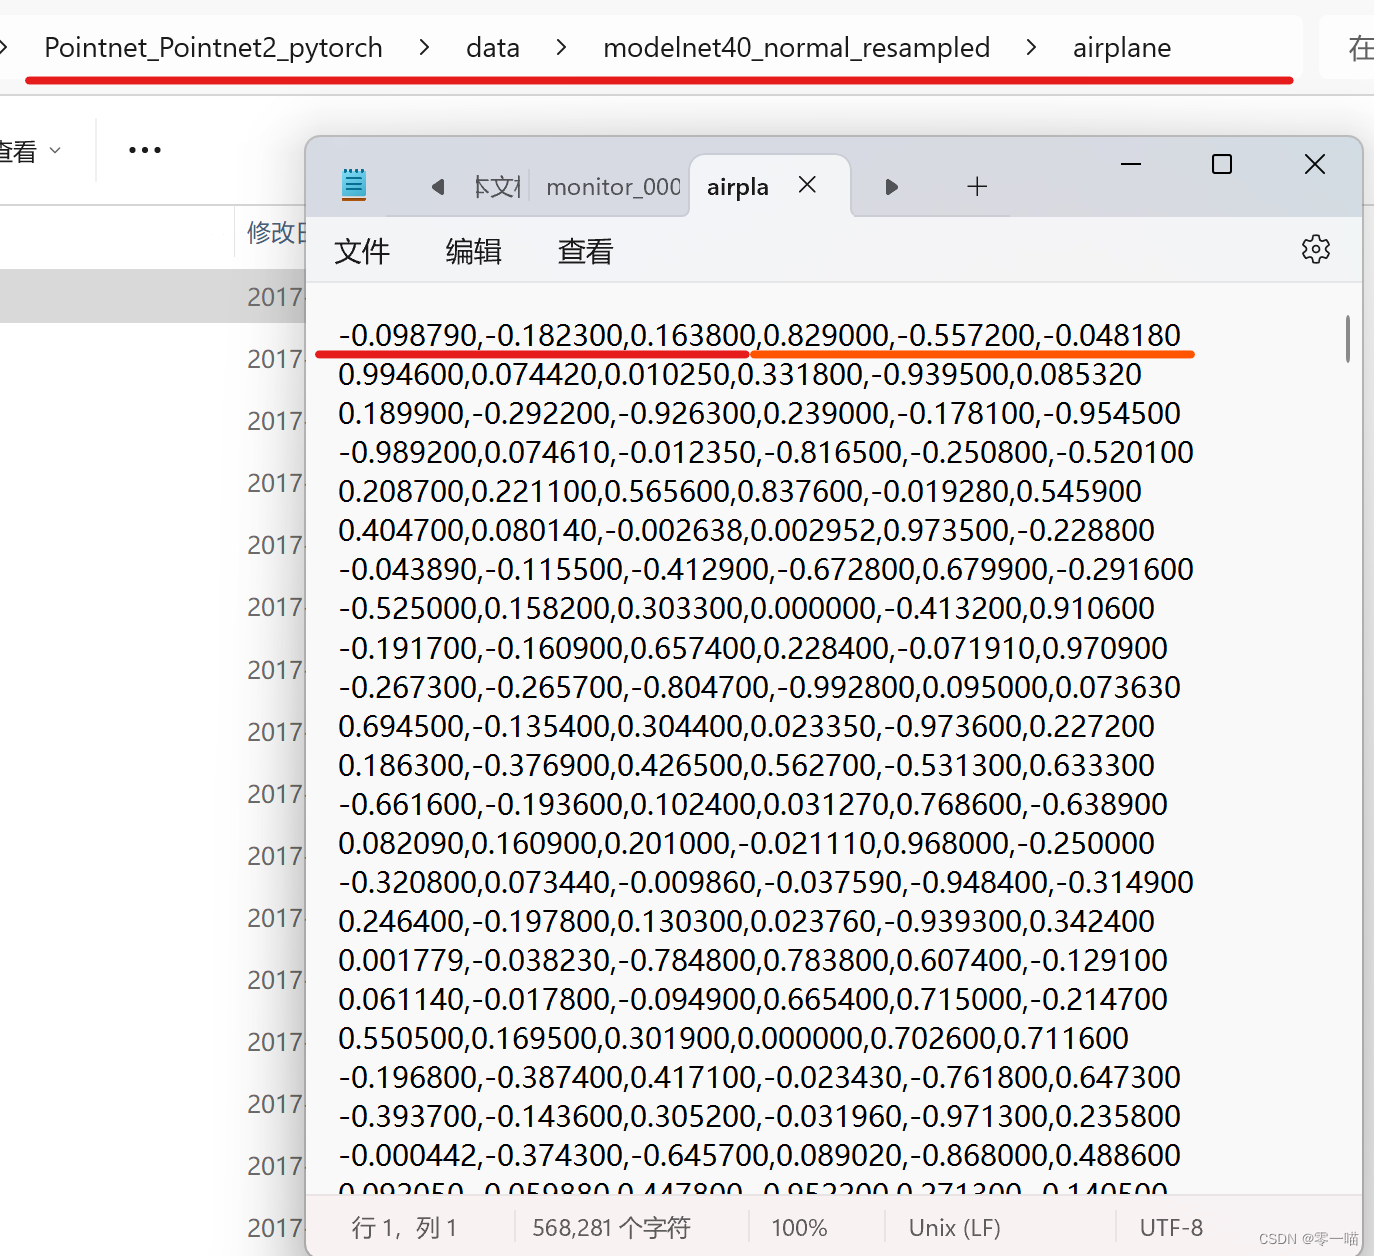The image size is (1374, 1256).
Task: Click the zoom level 100% in status bar
Action: coord(799,1227)
